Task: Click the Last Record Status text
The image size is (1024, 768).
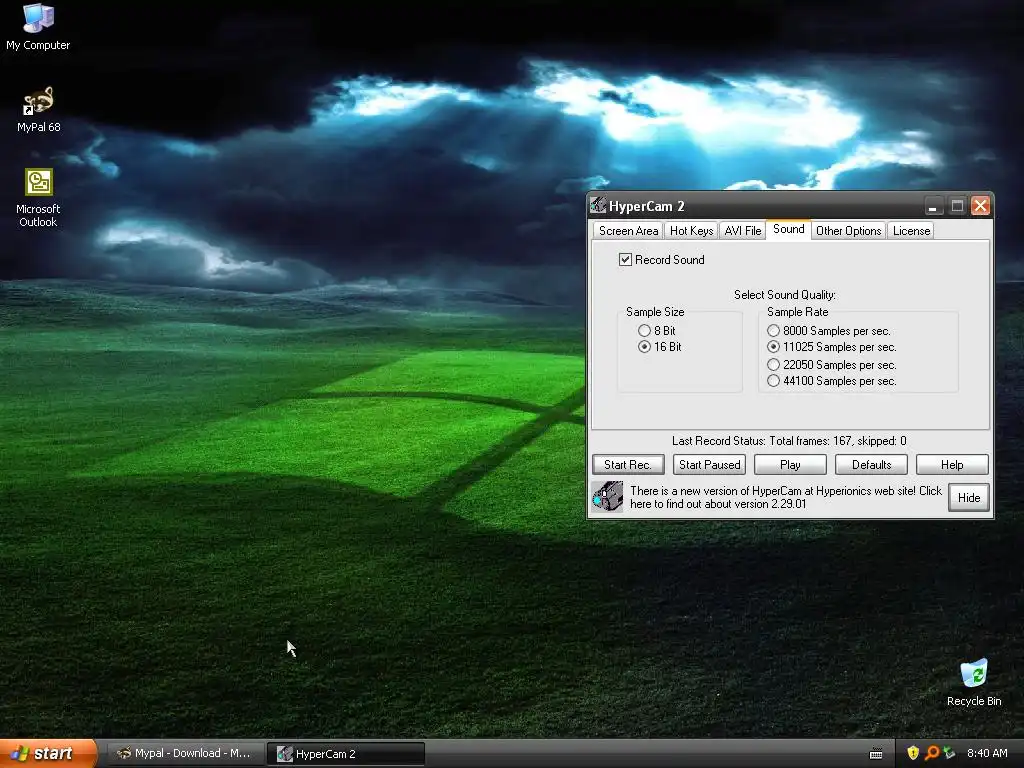Action: click(x=789, y=441)
